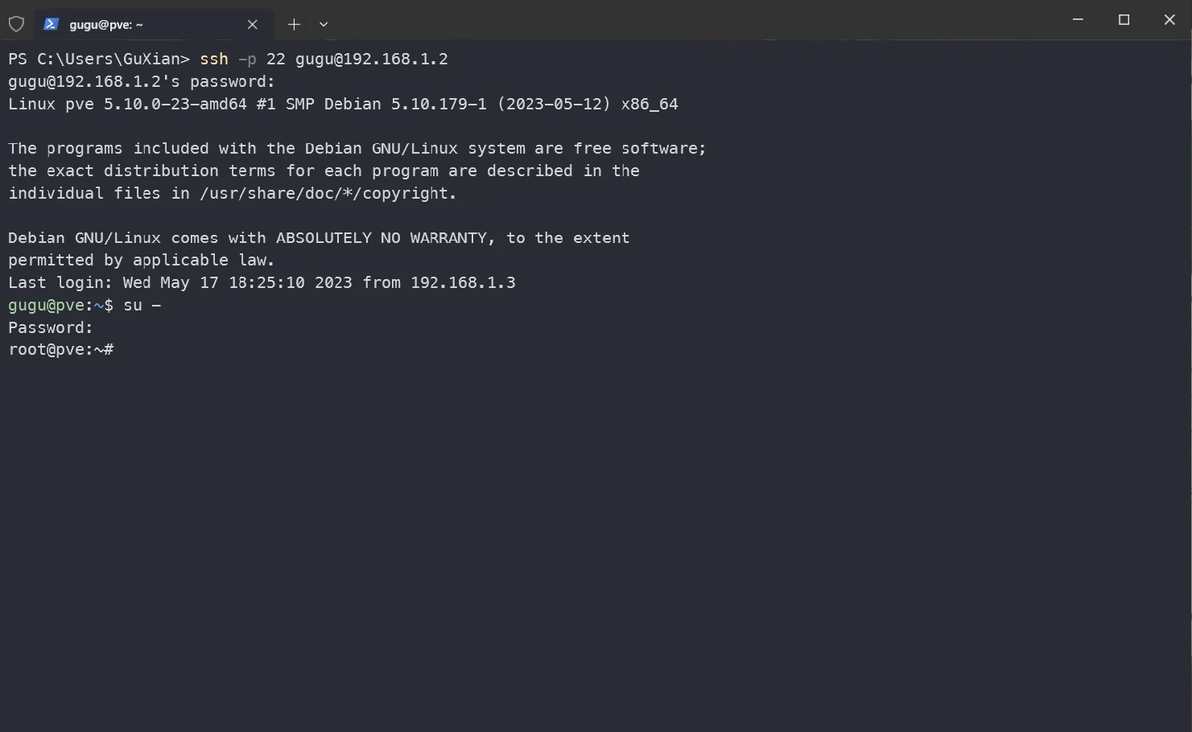Click the Password: line below su -
Screen dimensions: 1192x732
pos(50,328)
